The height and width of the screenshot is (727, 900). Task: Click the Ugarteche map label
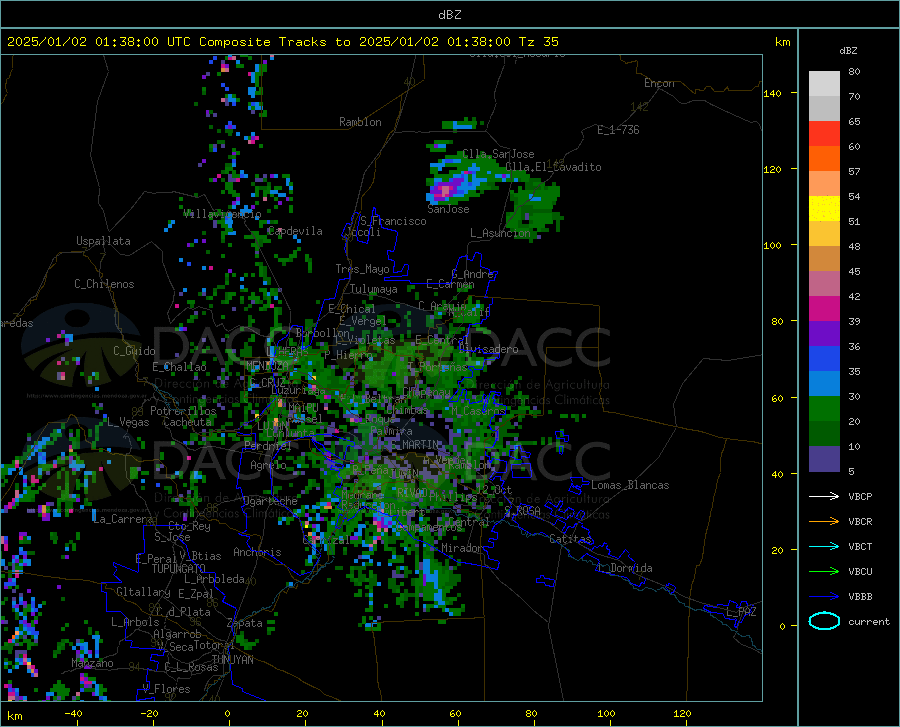(x=270, y=501)
